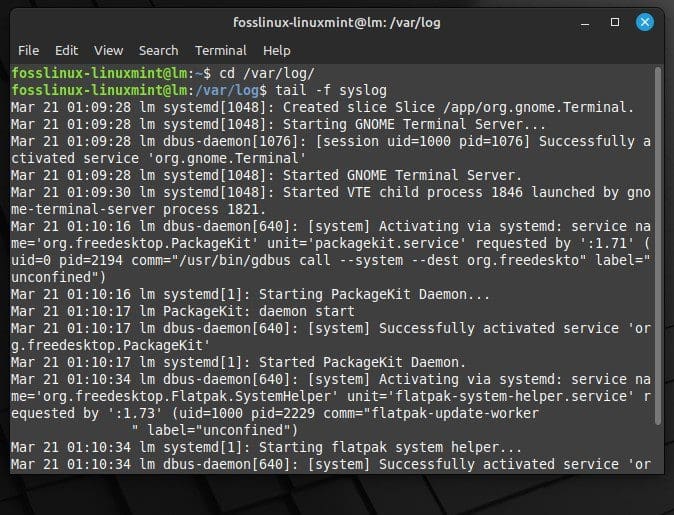Click text '[session uid=1000 pid=1076]'

tap(423, 141)
